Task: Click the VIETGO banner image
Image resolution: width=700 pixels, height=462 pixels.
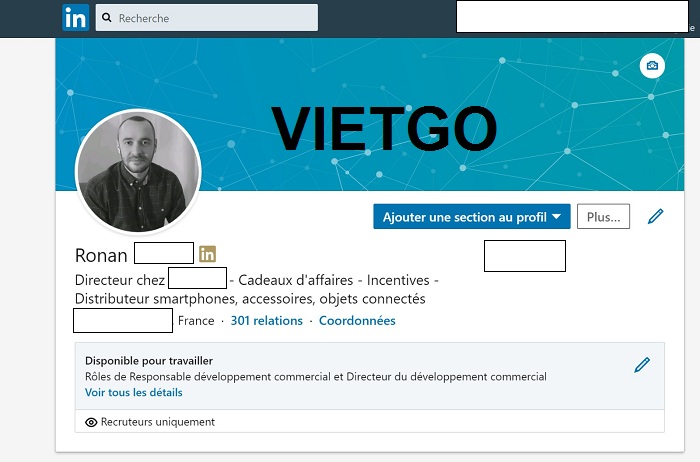Action: pos(384,128)
